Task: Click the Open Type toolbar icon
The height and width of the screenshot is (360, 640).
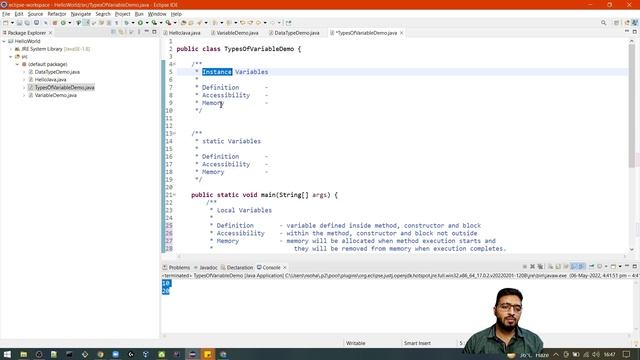Action: tap(184, 23)
